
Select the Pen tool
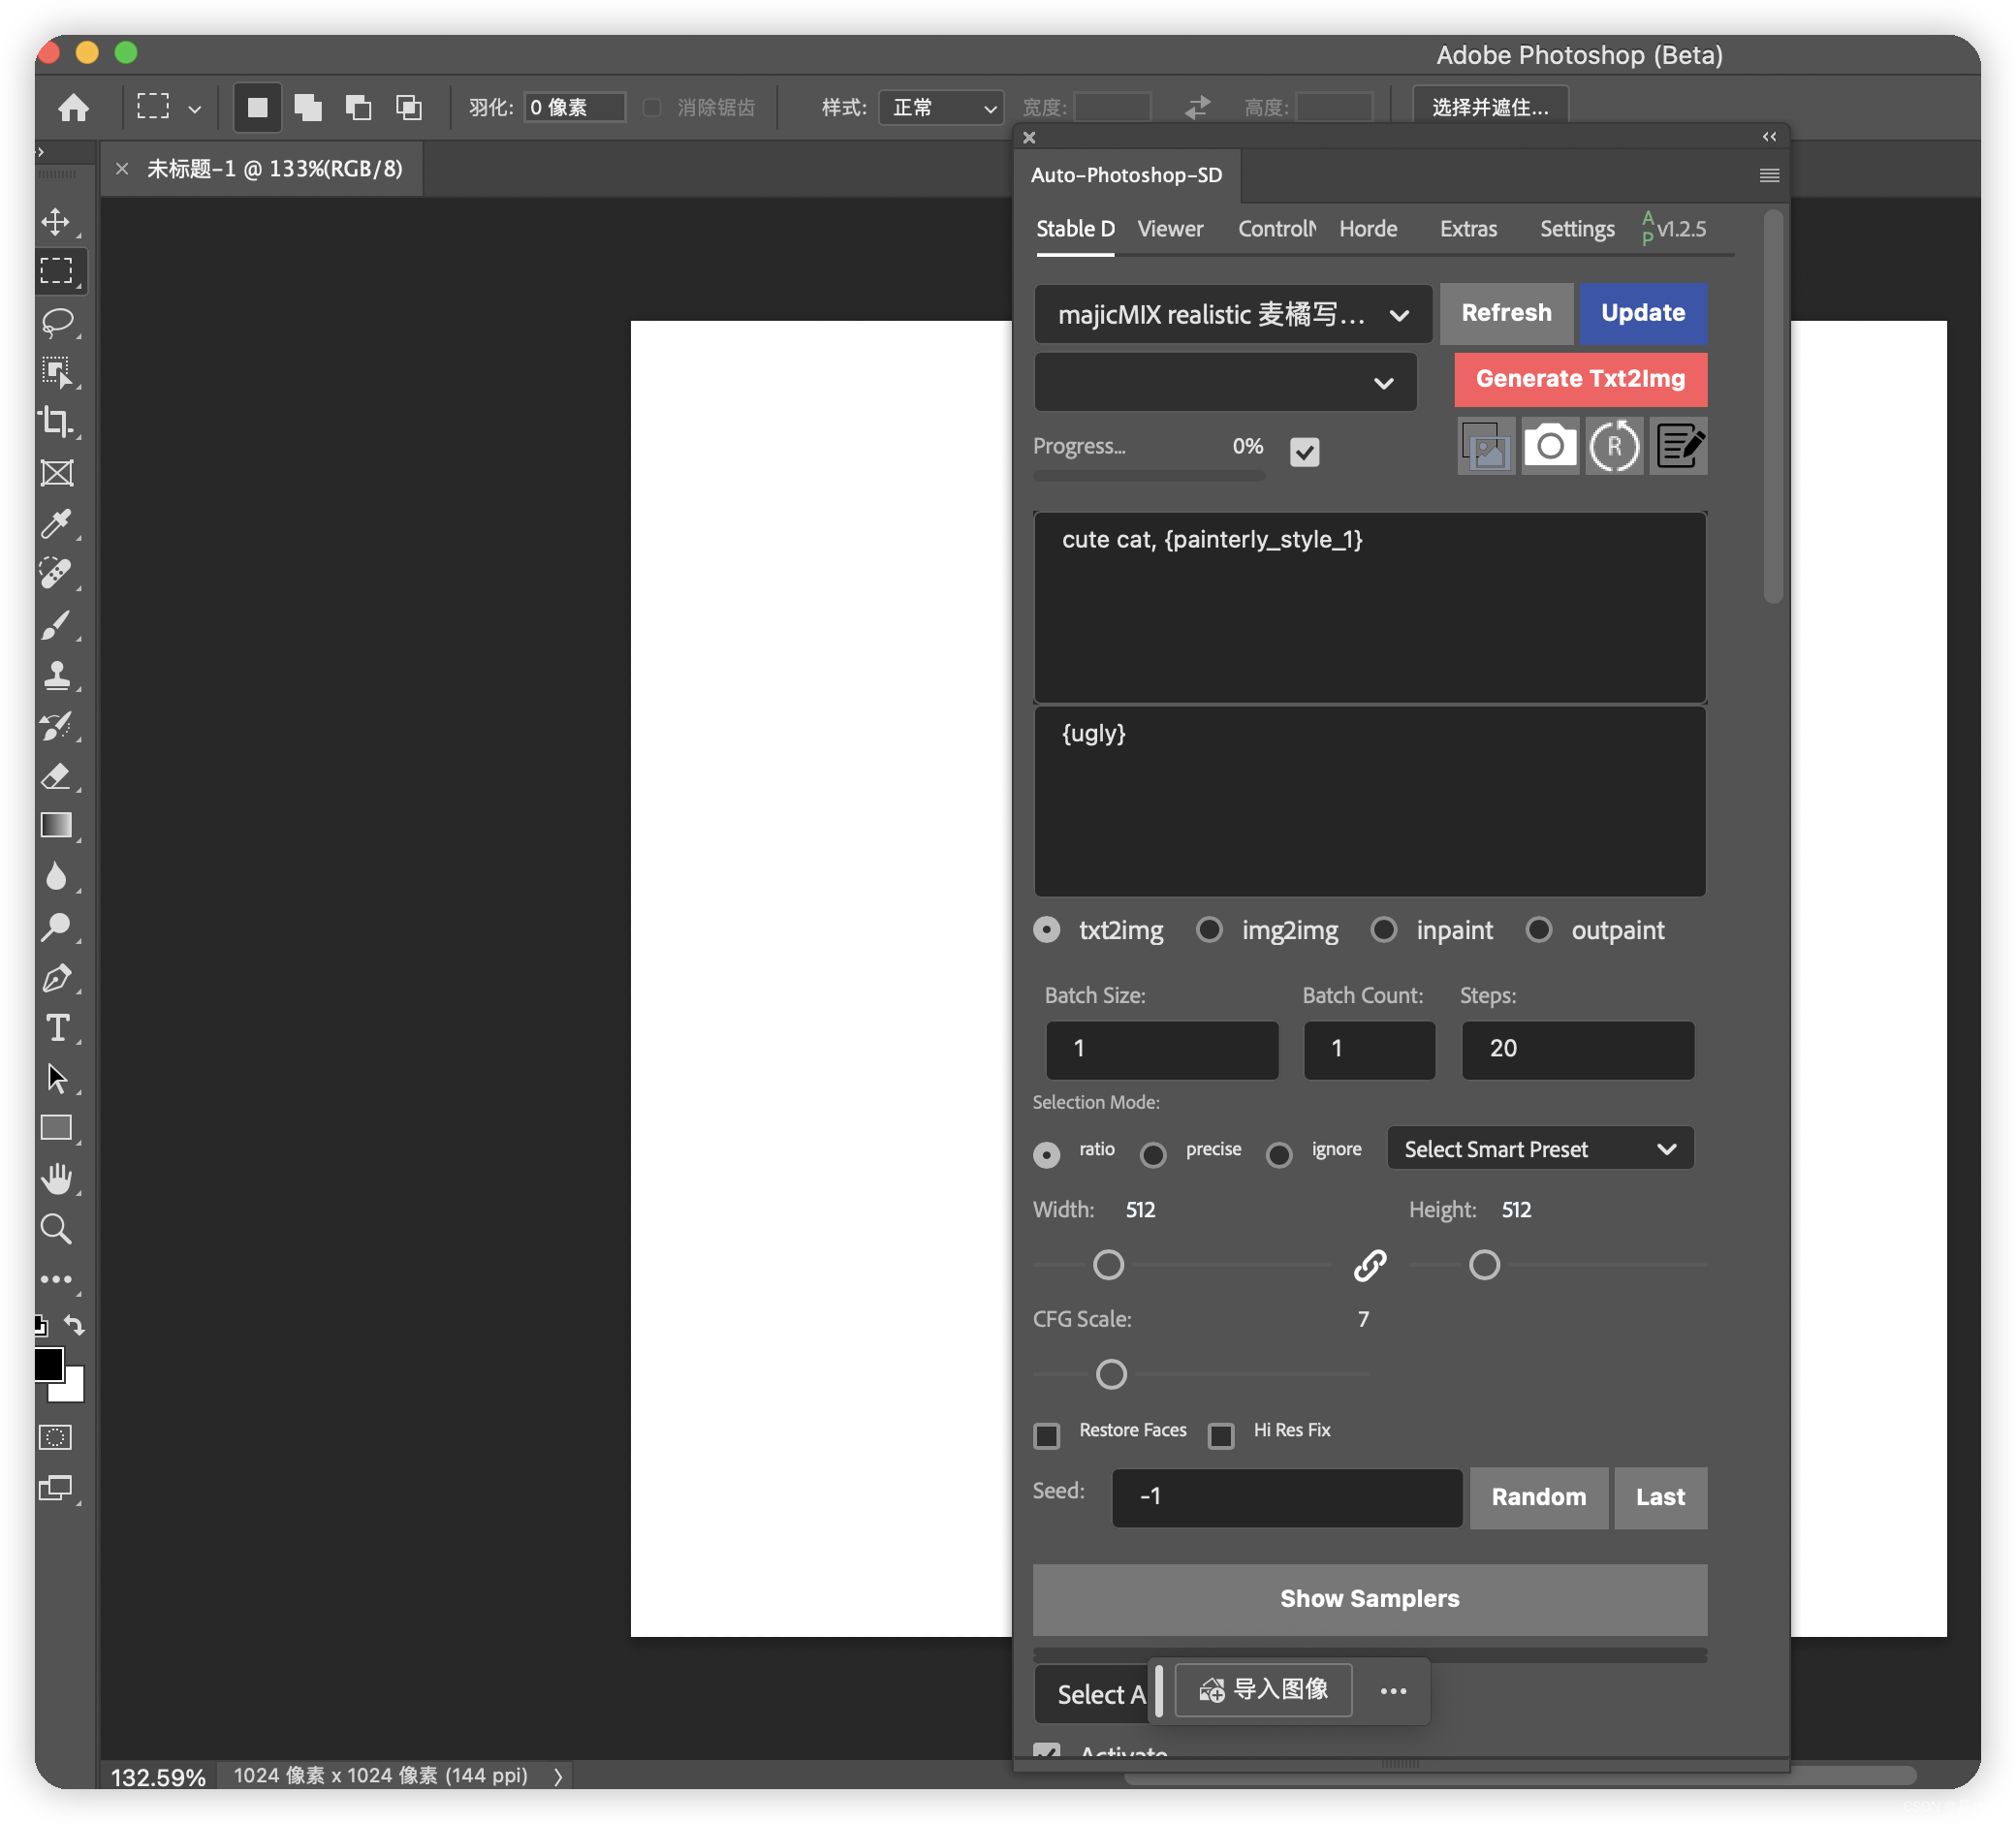click(56, 977)
